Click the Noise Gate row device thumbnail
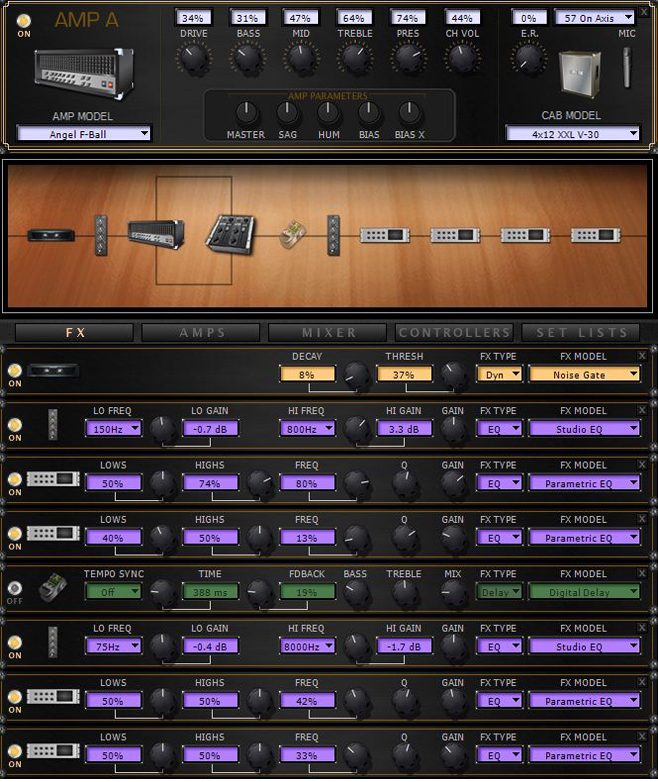Image resolution: width=658 pixels, height=782 pixels. pyautogui.click(x=53, y=371)
